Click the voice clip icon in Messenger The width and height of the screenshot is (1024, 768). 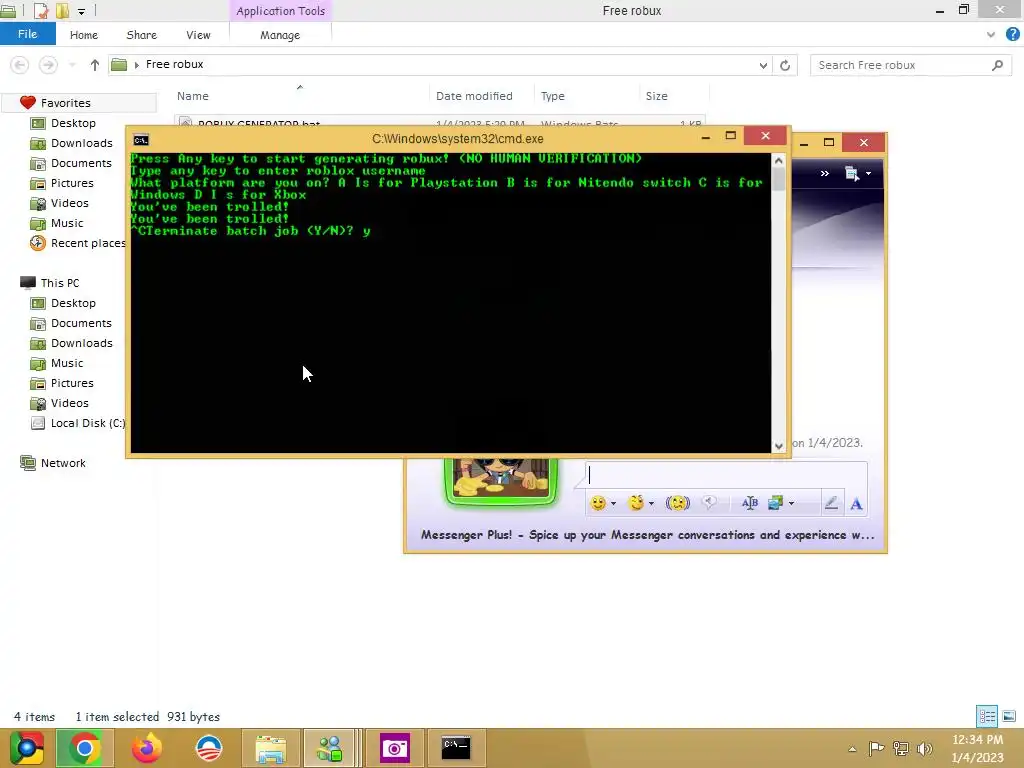coord(709,502)
